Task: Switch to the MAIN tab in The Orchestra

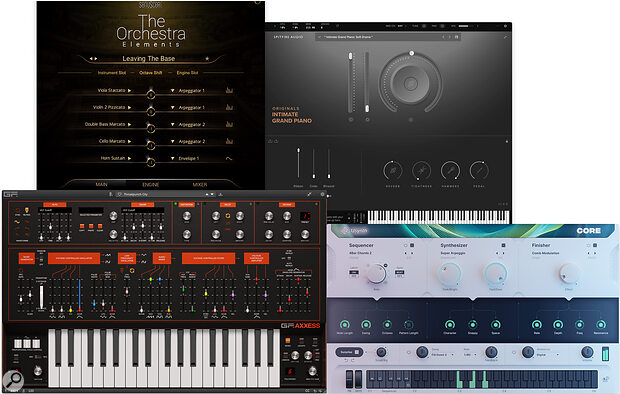Action: point(101,185)
